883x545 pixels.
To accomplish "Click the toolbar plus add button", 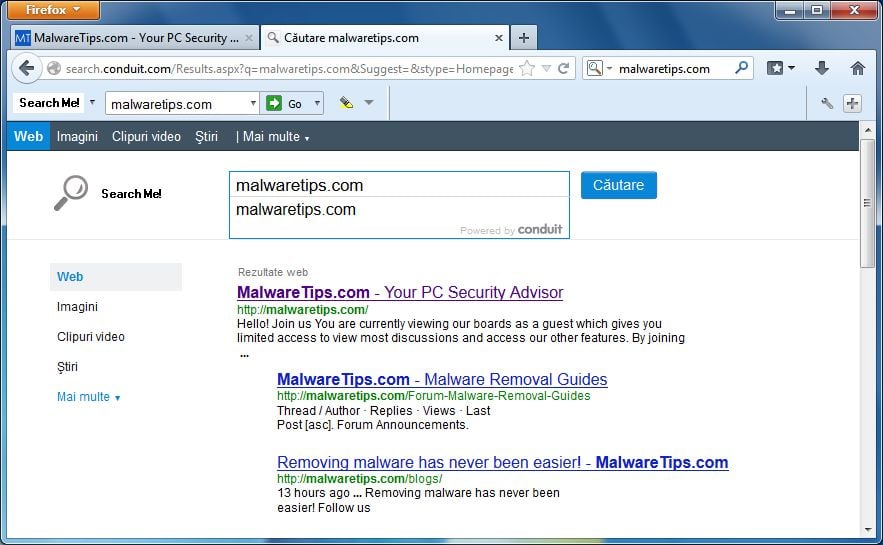I will click(852, 103).
